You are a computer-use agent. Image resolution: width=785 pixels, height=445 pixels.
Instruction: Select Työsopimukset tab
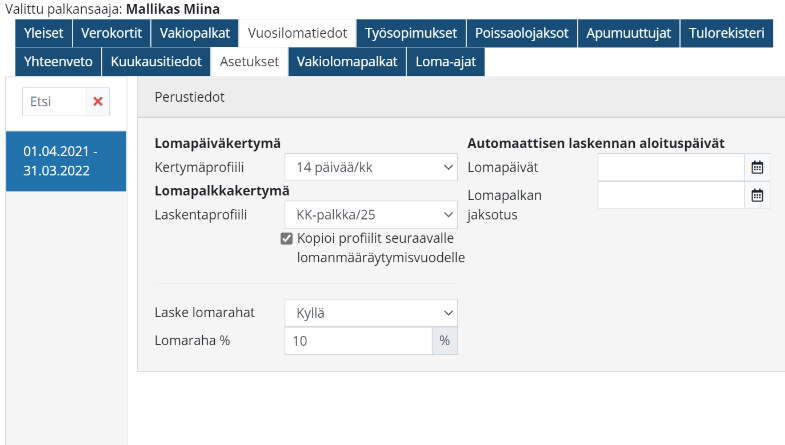[412, 34]
